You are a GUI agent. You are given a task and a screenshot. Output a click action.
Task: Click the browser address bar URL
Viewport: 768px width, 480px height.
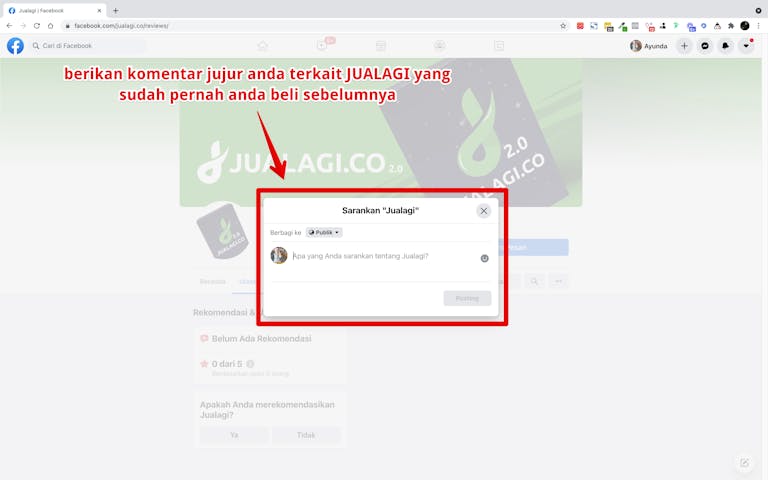[121, 25]
